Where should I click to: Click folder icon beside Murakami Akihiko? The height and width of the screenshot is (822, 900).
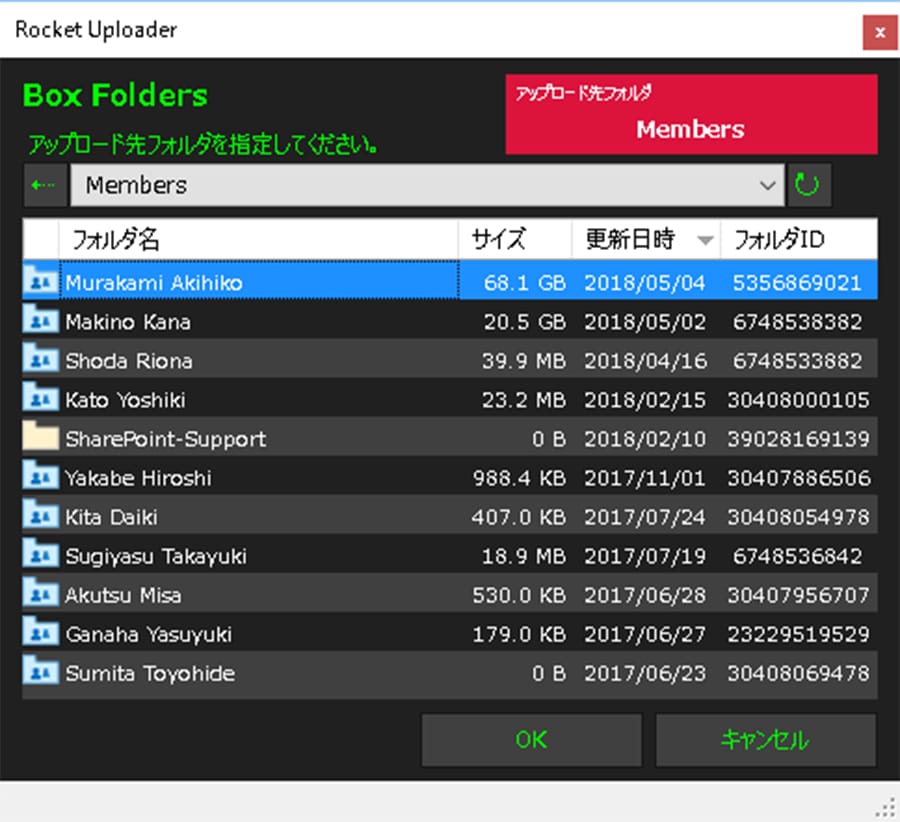click(41, 281)
